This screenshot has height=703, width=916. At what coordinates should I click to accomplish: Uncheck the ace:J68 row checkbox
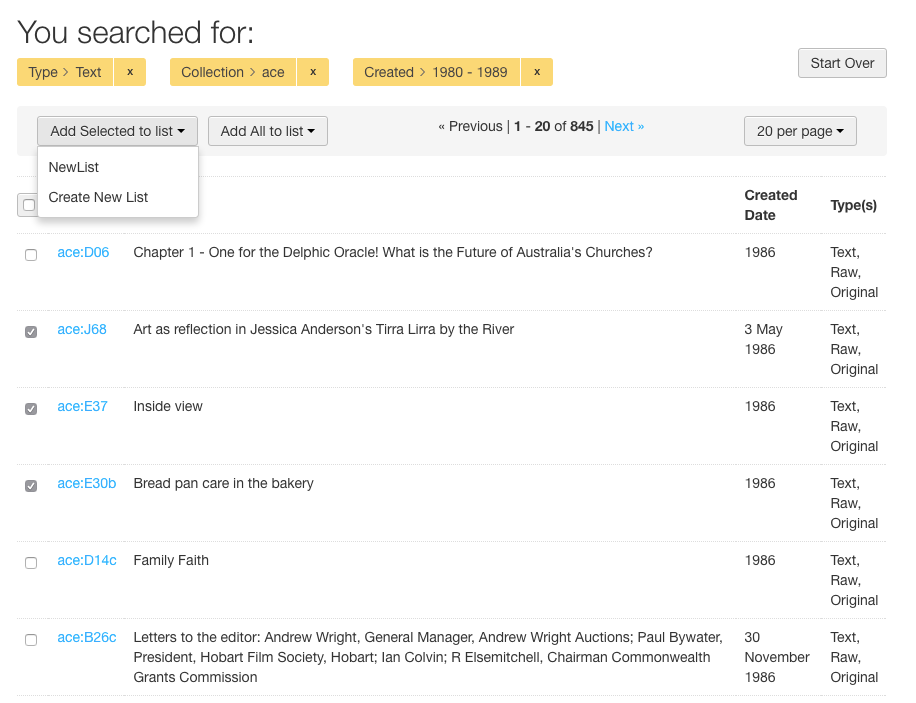(x=31, y=332)
